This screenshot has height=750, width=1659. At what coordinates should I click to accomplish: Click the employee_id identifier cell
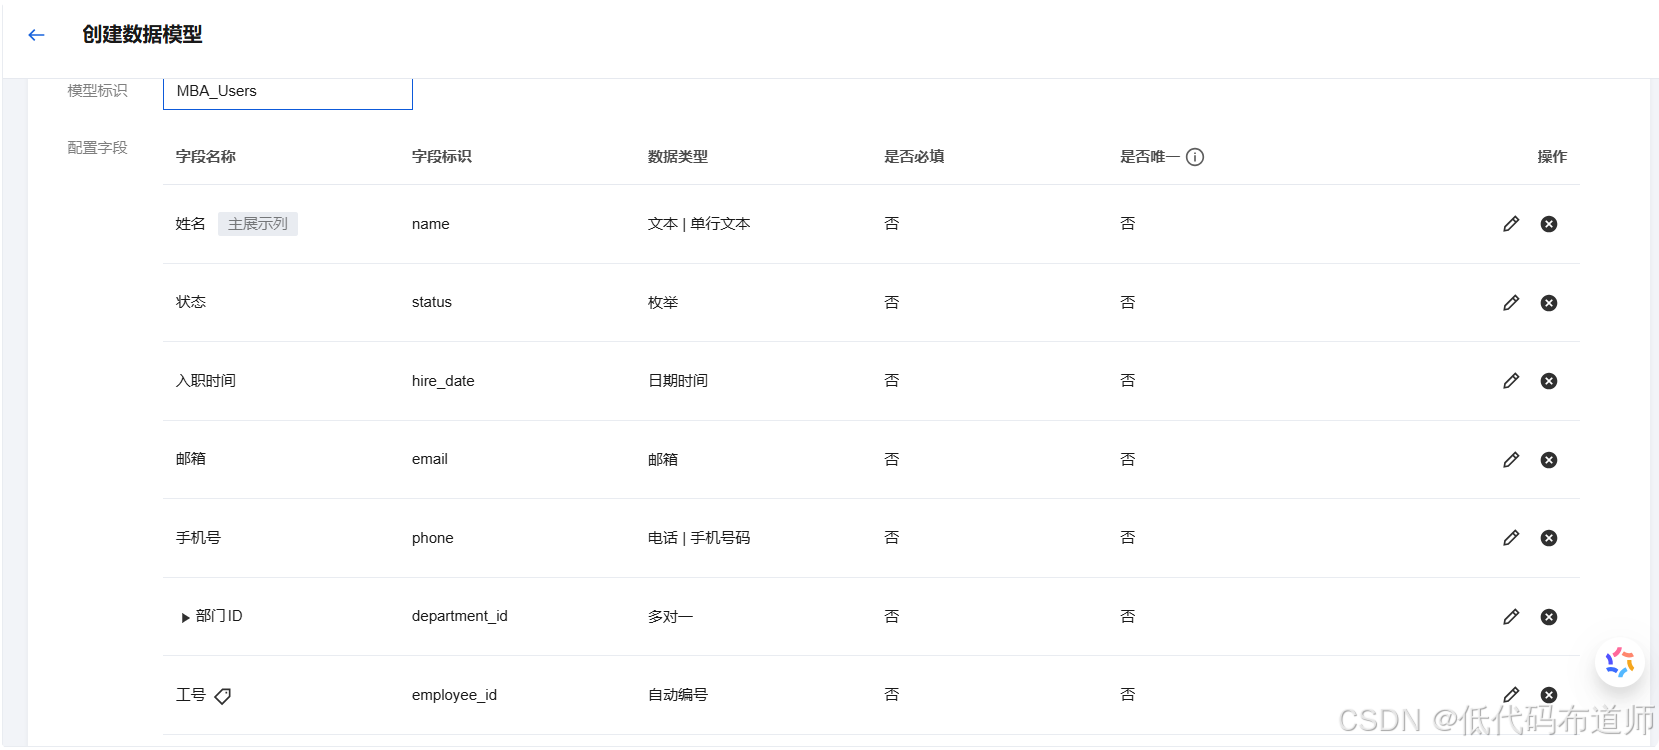click(454, 695)
